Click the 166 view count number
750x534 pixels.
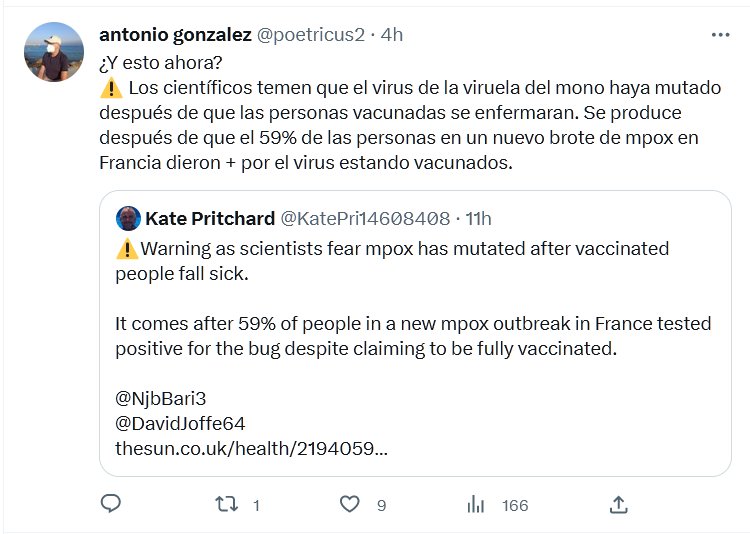515,505
